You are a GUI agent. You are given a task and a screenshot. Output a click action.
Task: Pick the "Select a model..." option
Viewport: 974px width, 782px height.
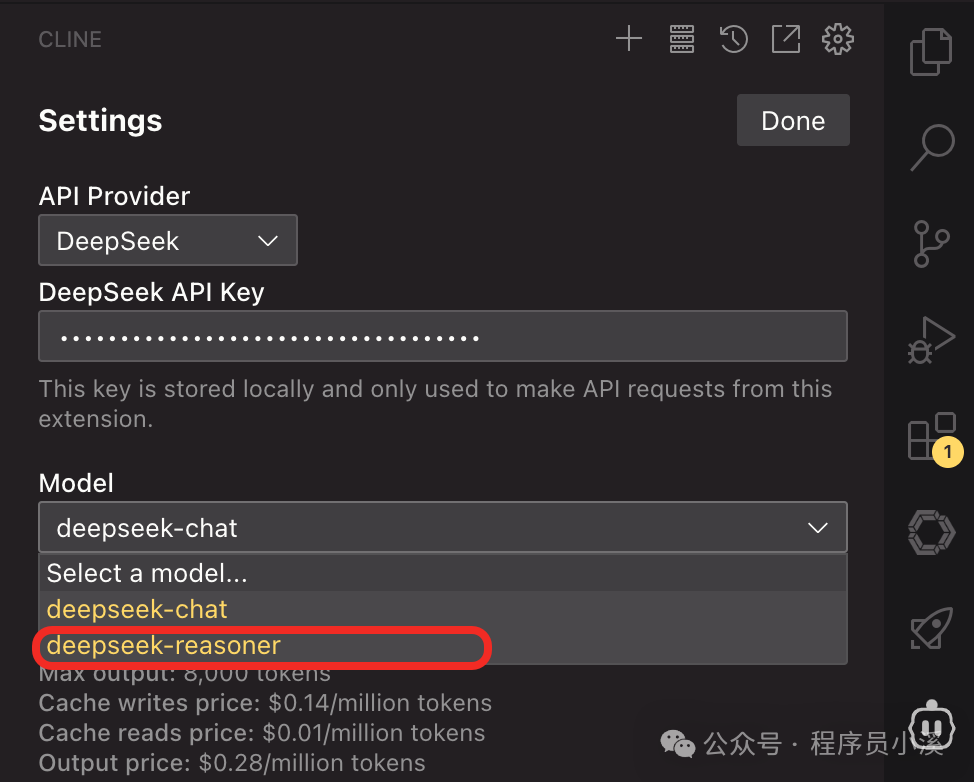(147, 573)
